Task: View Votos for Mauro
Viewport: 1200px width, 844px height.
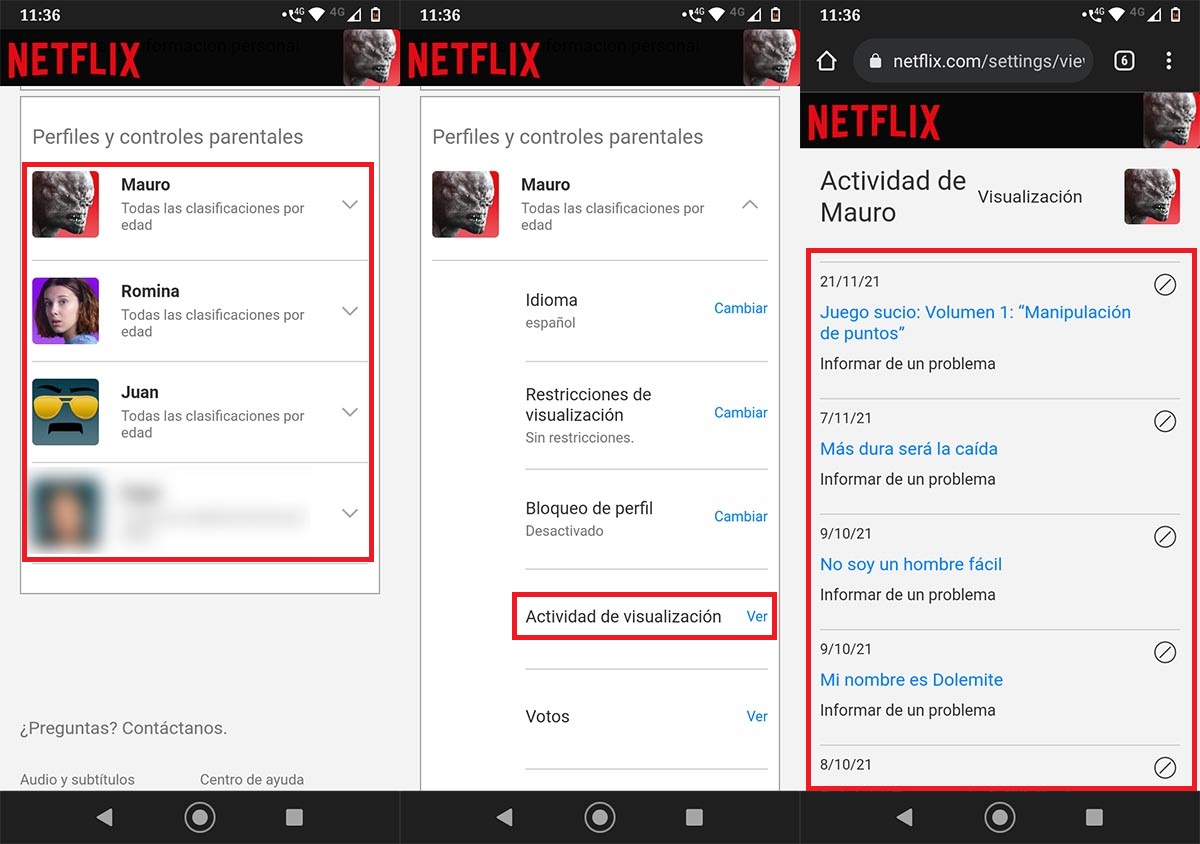Action: [757, 716]
